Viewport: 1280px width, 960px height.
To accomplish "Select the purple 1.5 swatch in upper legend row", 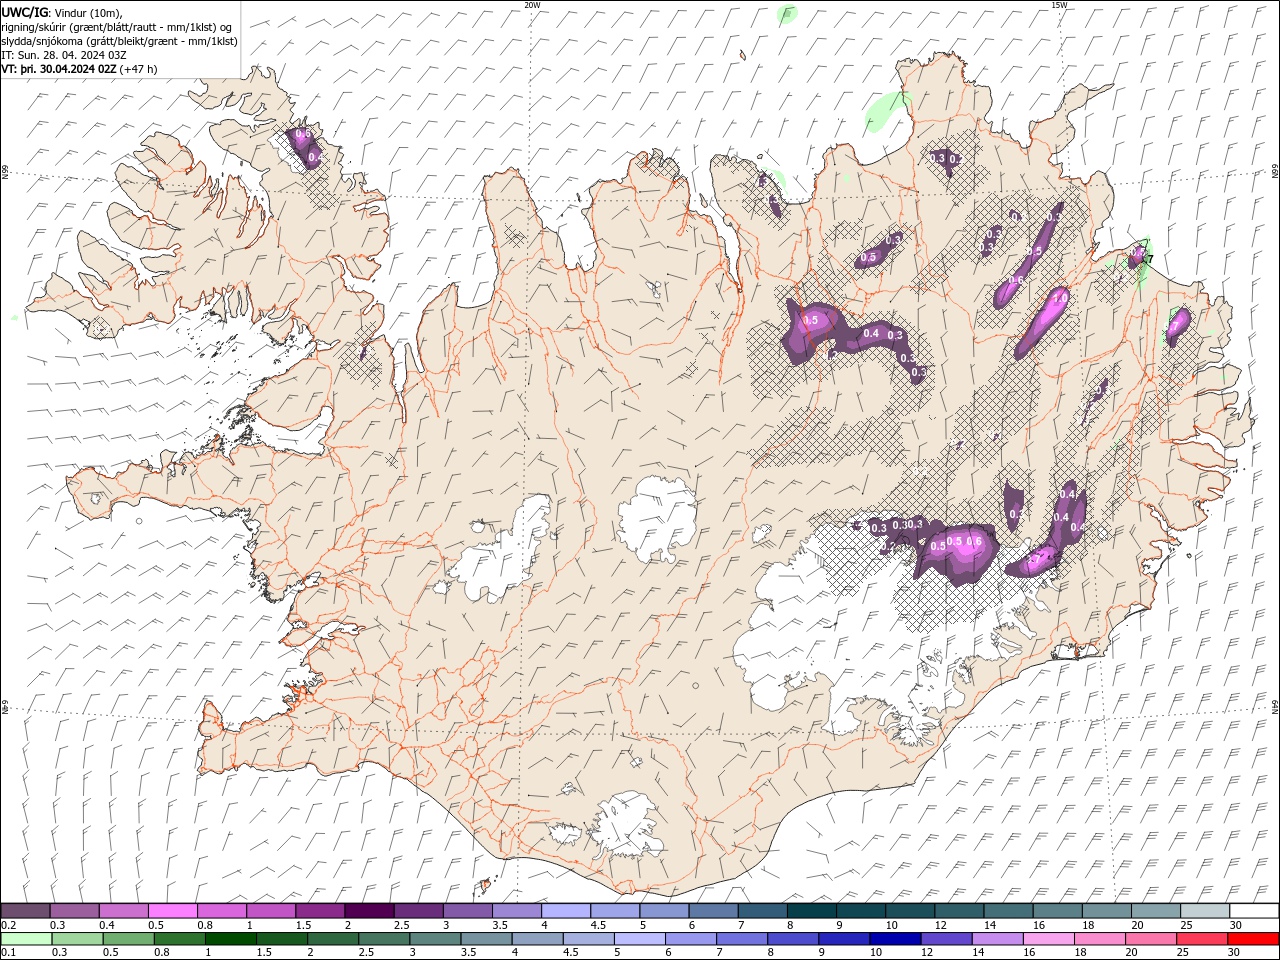I will click(x=320, y=911).
